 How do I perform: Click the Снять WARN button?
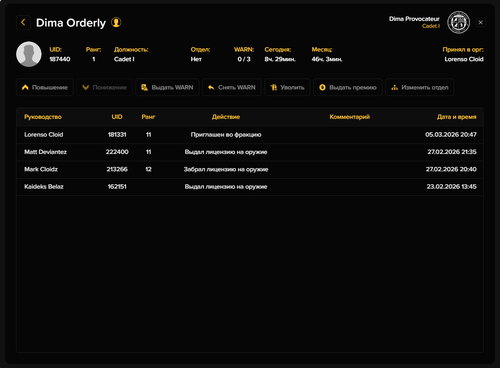pyautogui.click(x=232, y=87)
